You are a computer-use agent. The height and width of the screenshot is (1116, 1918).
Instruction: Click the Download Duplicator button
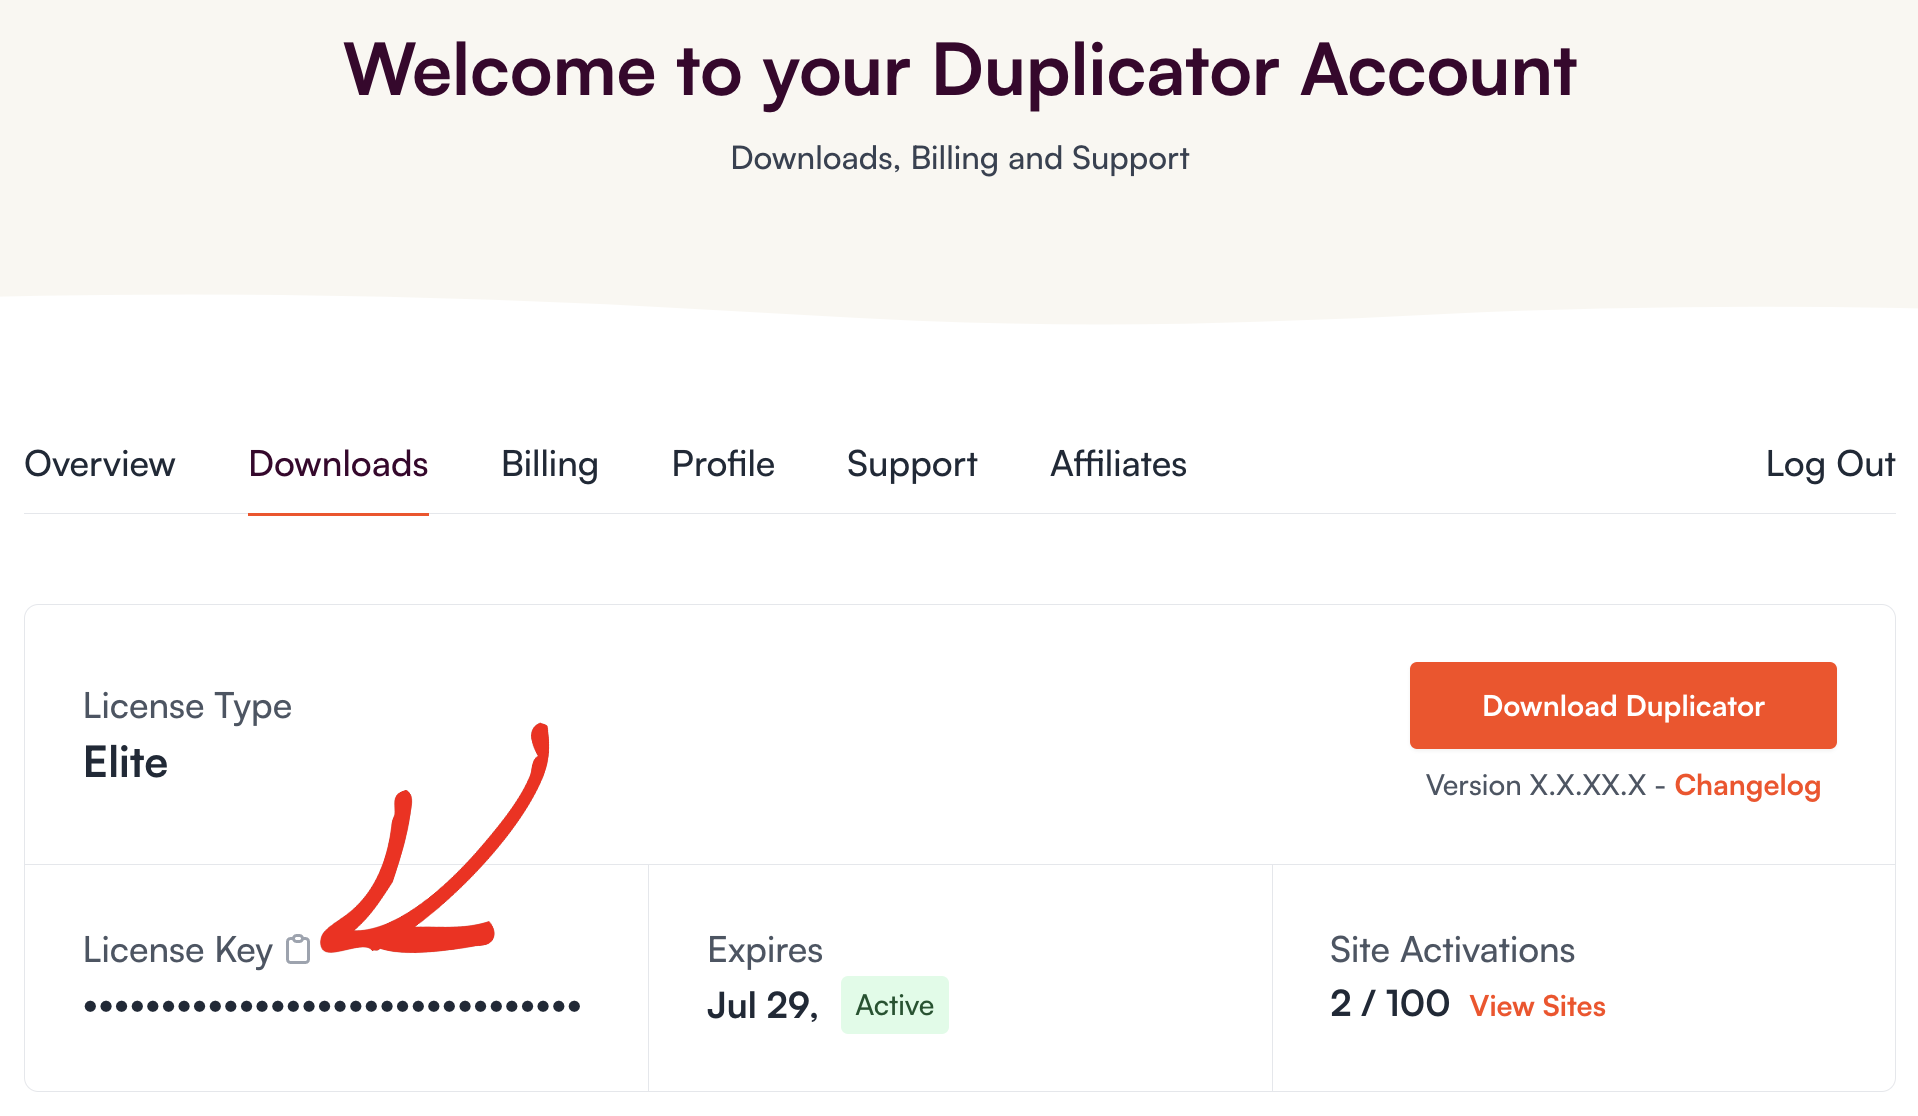click(x=1621, y=705)
